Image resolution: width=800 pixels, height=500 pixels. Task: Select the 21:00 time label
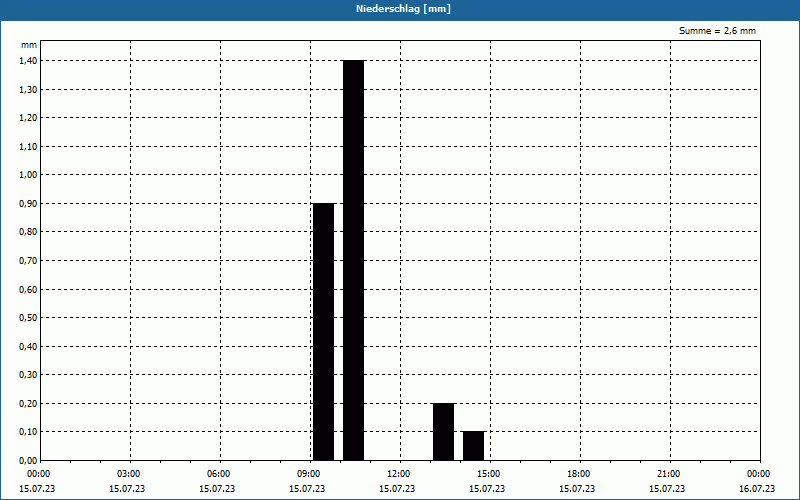click(x=669, y=474)
